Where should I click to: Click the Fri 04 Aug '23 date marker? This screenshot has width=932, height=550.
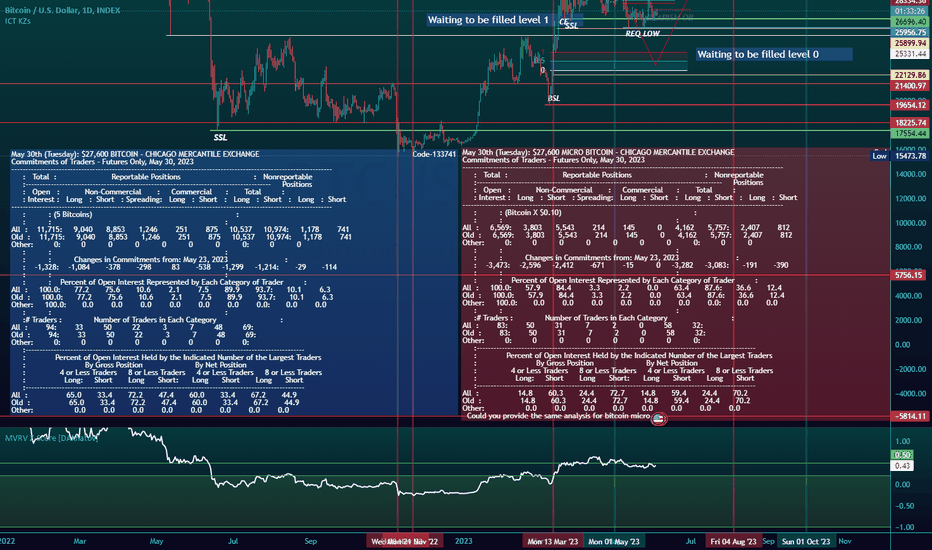733,541
